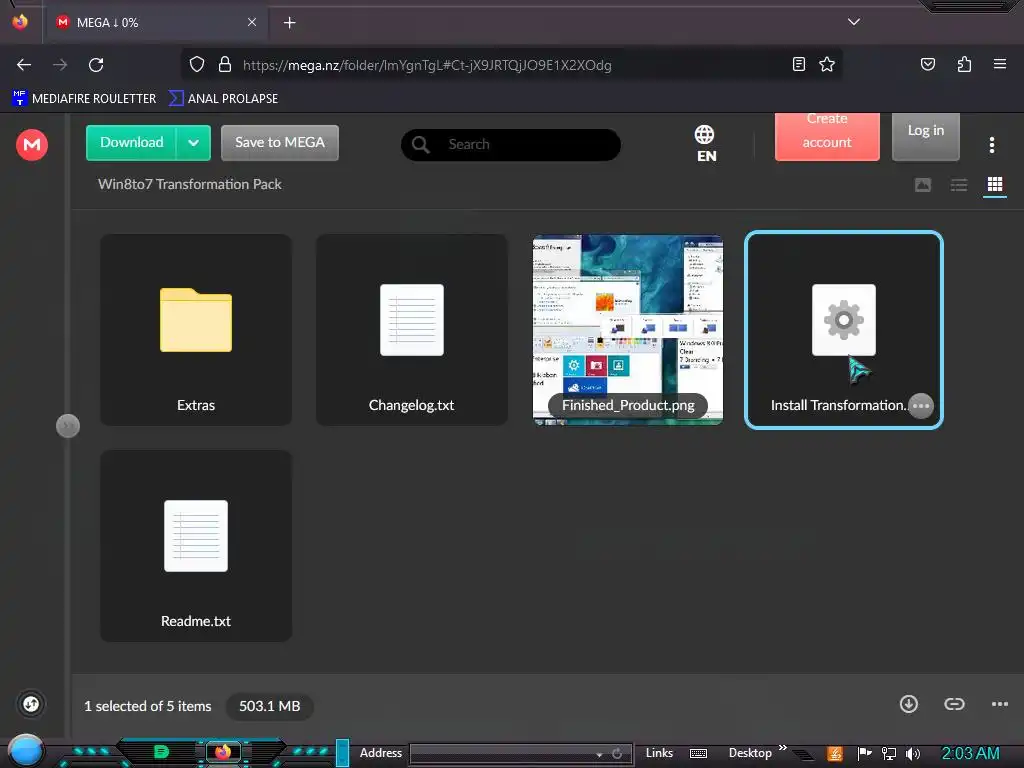
Task: Close the MEGA browser tab
Action: click(x=252, y=22)
